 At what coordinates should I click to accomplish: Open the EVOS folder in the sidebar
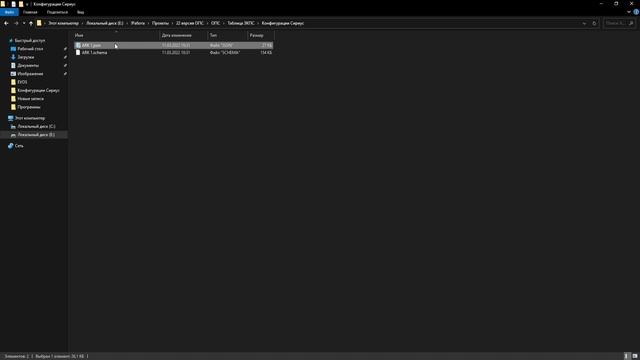point(22,82)
